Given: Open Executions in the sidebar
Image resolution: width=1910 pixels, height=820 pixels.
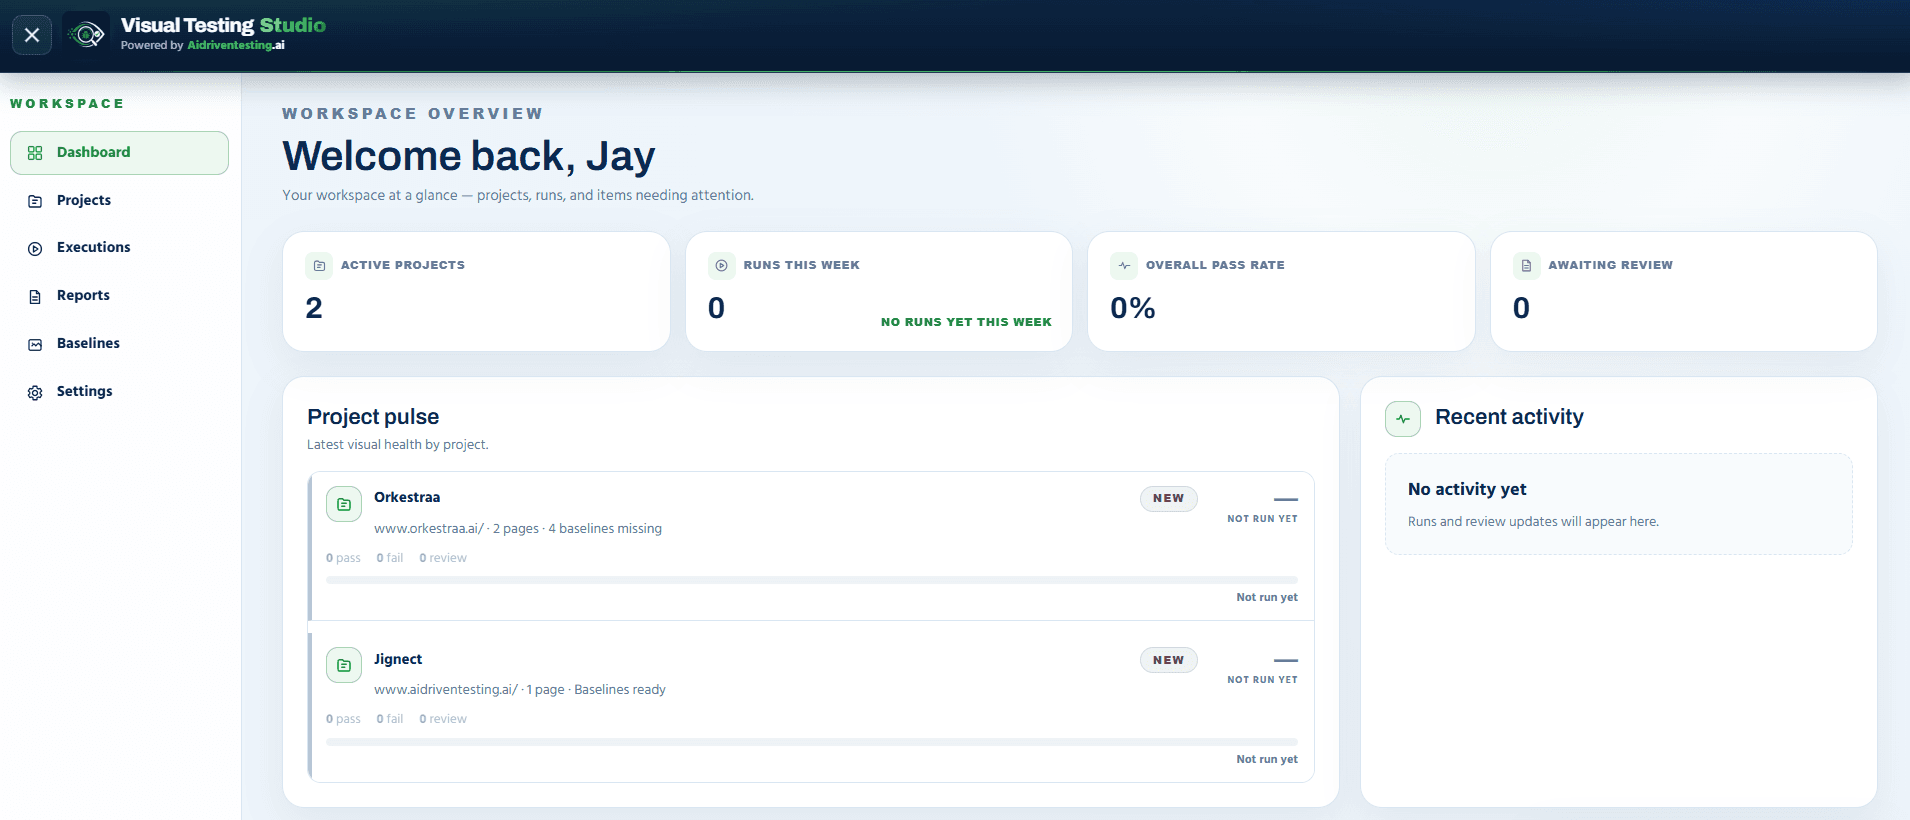Looking at the screenshot, I should (x=119, y=247).
